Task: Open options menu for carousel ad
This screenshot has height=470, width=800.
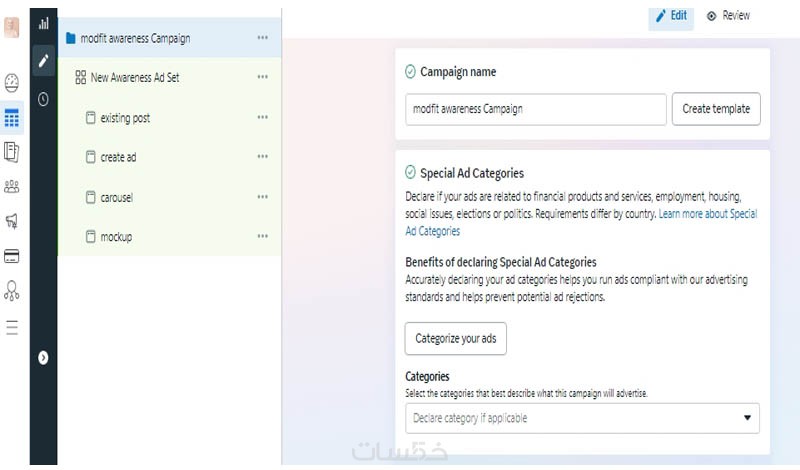Action: tap(262, 197)
